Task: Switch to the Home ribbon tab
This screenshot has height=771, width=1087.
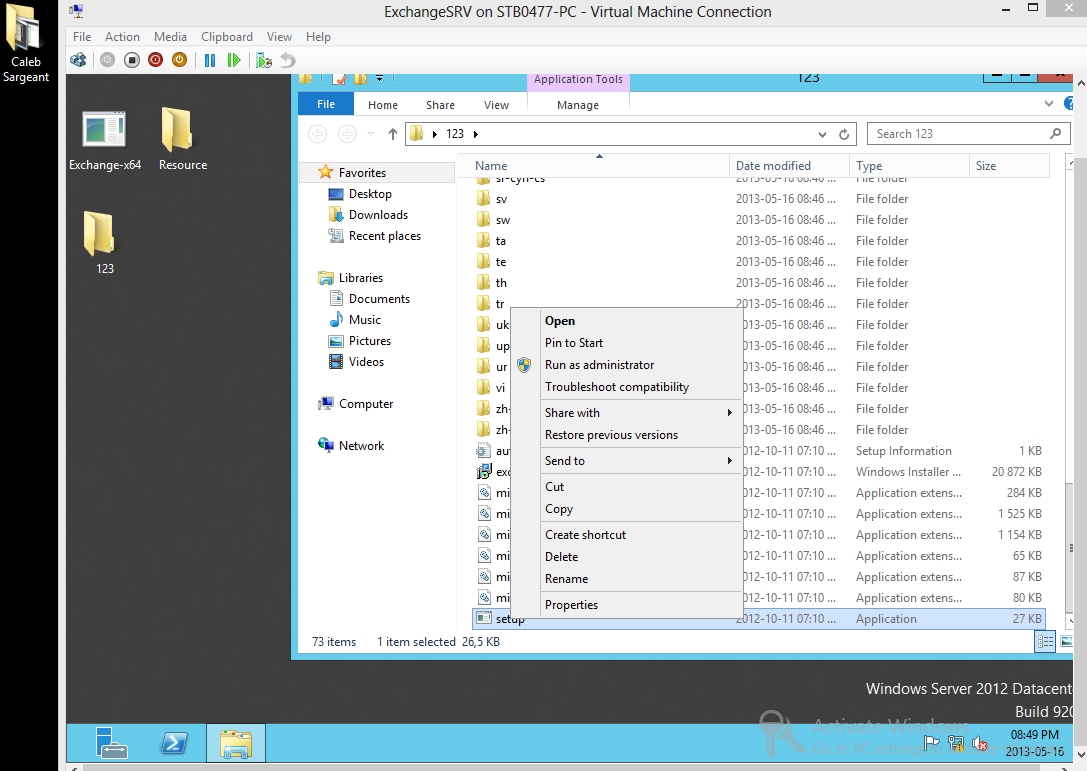Action: tap(383, 105)
